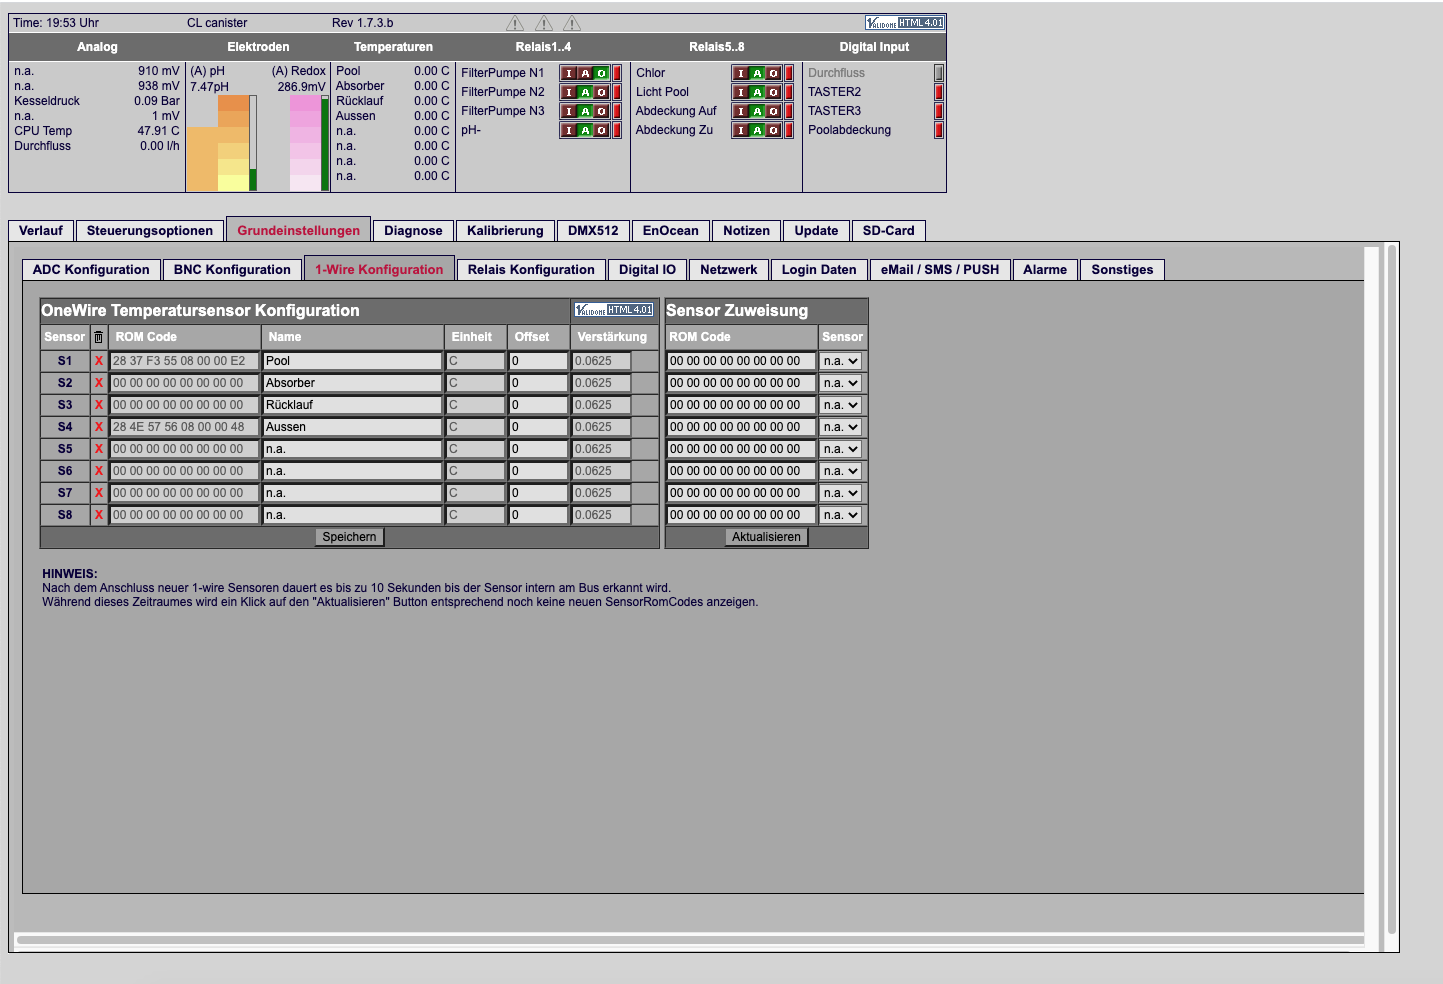Click the vertical scrollbar of the frame
This screenshot has height=984, width=1443.
[x=1391, y=590]
